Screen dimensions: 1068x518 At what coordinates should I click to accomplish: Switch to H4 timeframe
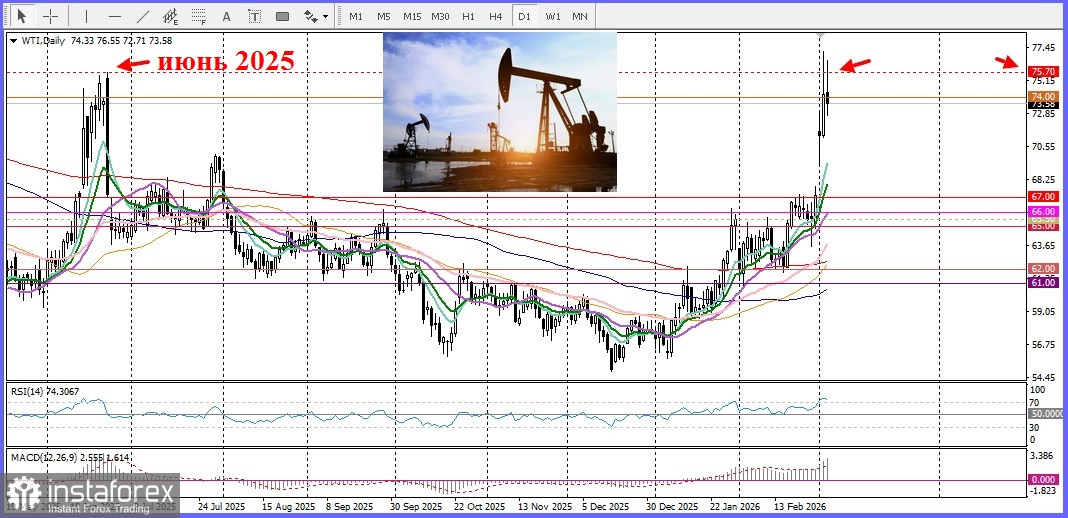tap(496, 16)
